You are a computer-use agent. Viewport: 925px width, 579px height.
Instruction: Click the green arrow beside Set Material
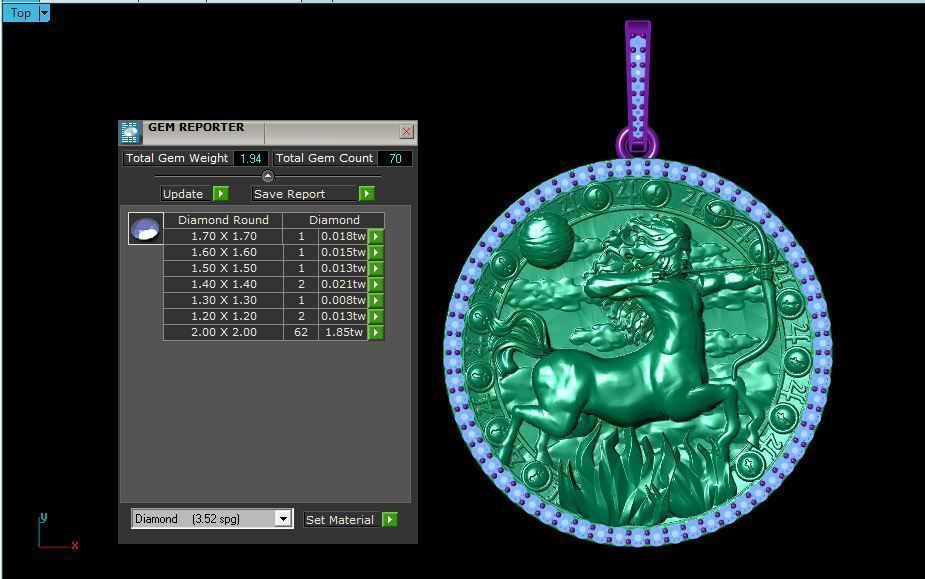[x=389, y=519]
